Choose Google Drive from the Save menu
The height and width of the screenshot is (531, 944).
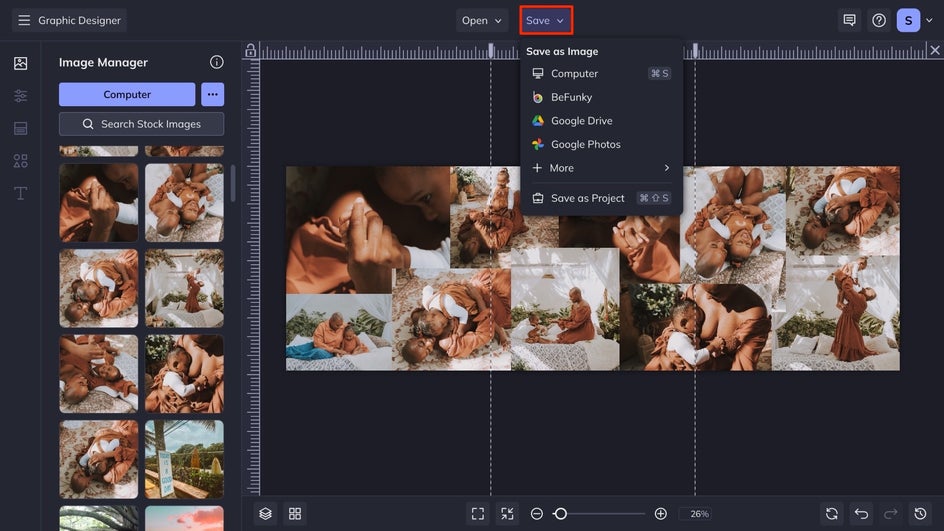point(581,121)
